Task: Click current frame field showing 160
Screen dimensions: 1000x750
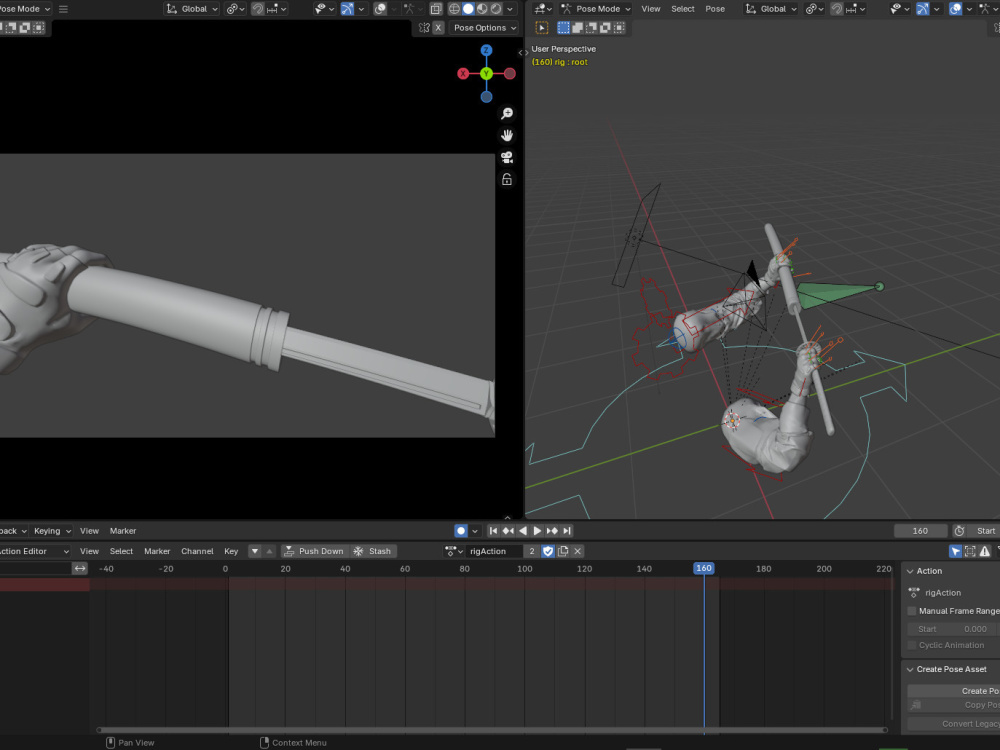Action: 920,531
